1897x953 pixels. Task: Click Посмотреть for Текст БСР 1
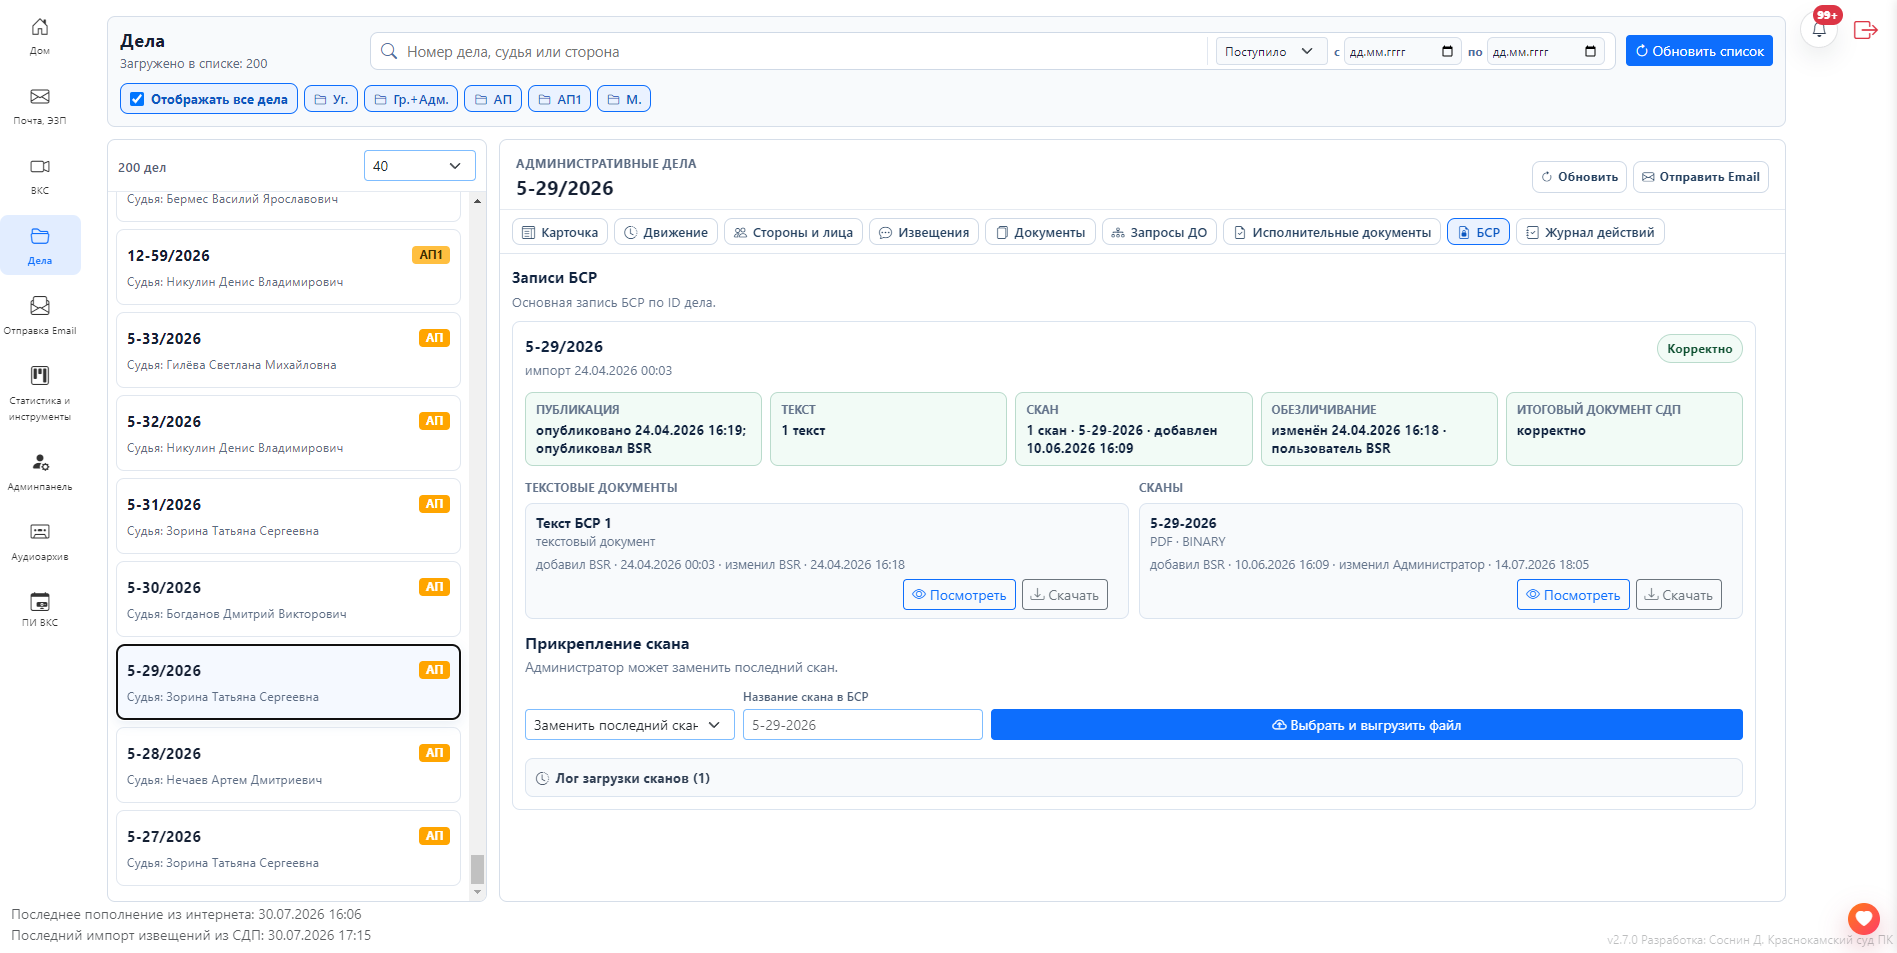[959, 595]
